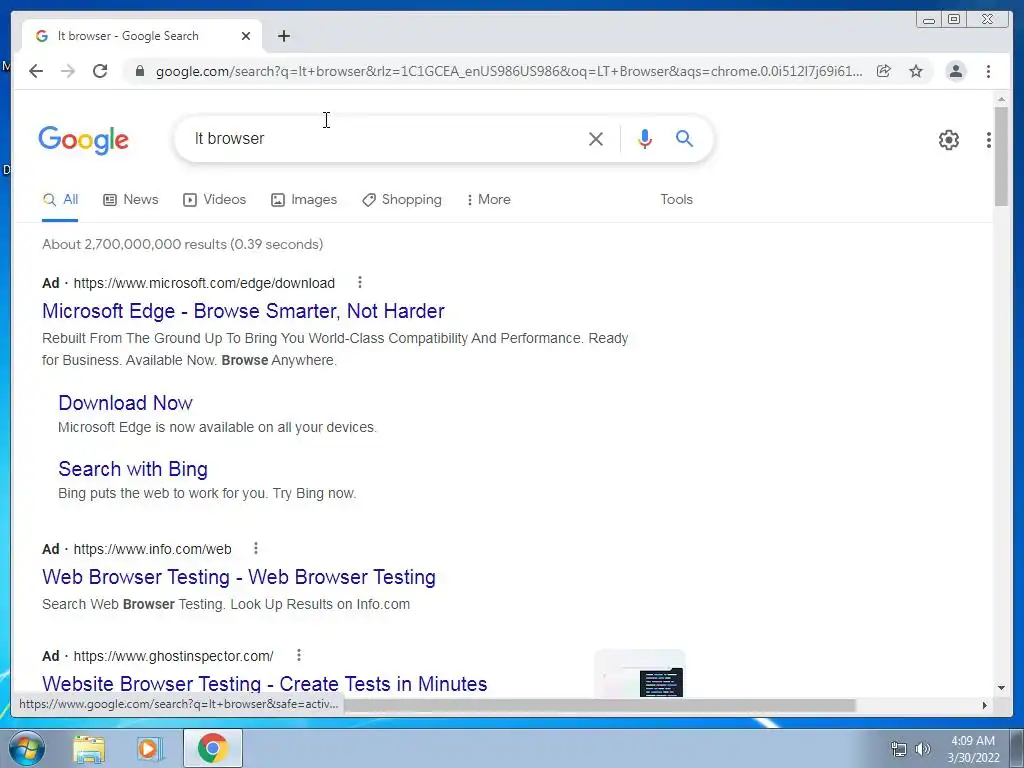1024x768 pixels.
Task: Click the scroll down arrow
Action: 1001,688
